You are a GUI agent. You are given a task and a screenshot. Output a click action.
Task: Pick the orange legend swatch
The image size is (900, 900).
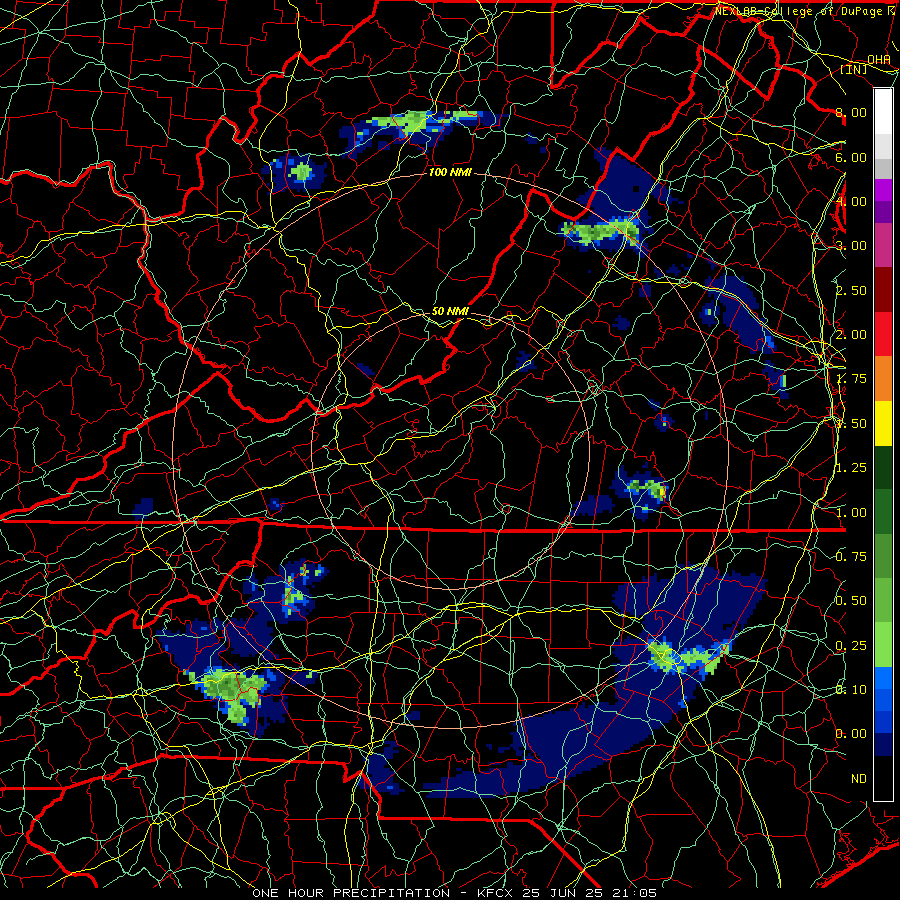883,379
